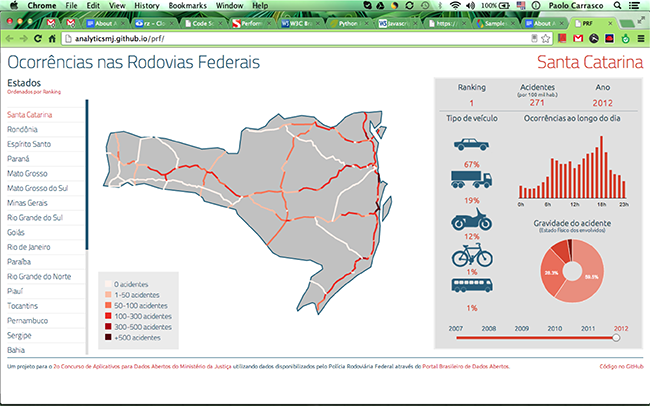This screenshot has height=406, width=650.
Task: Open the Código no GitHub link
Action: coord(620,367)
